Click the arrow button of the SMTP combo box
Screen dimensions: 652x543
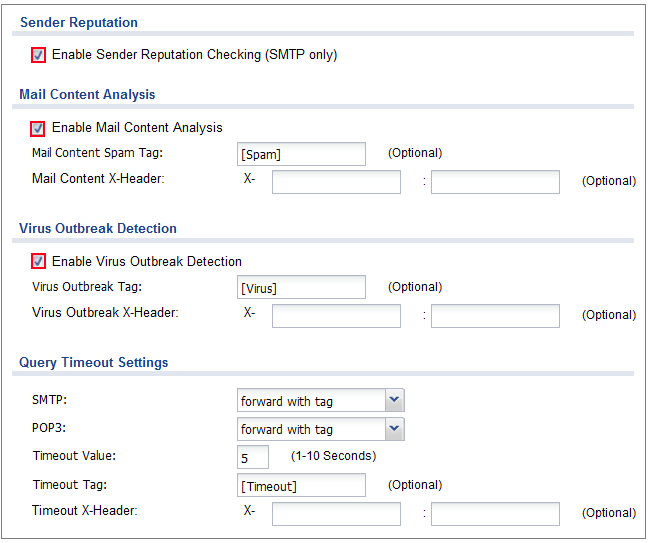pos(394,401)
